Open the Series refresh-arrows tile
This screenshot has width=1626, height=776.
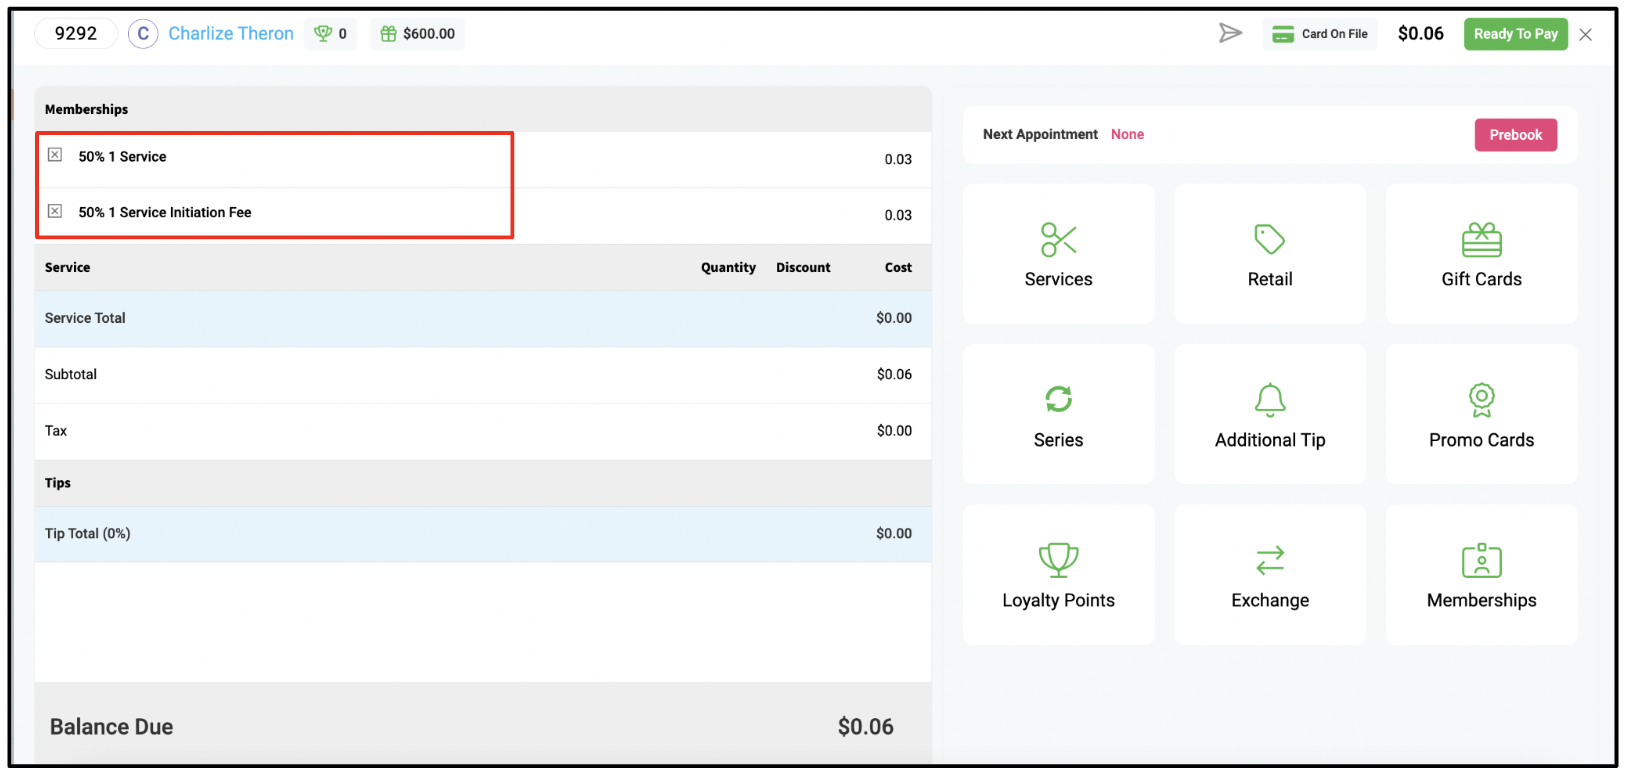(1058, 414)
